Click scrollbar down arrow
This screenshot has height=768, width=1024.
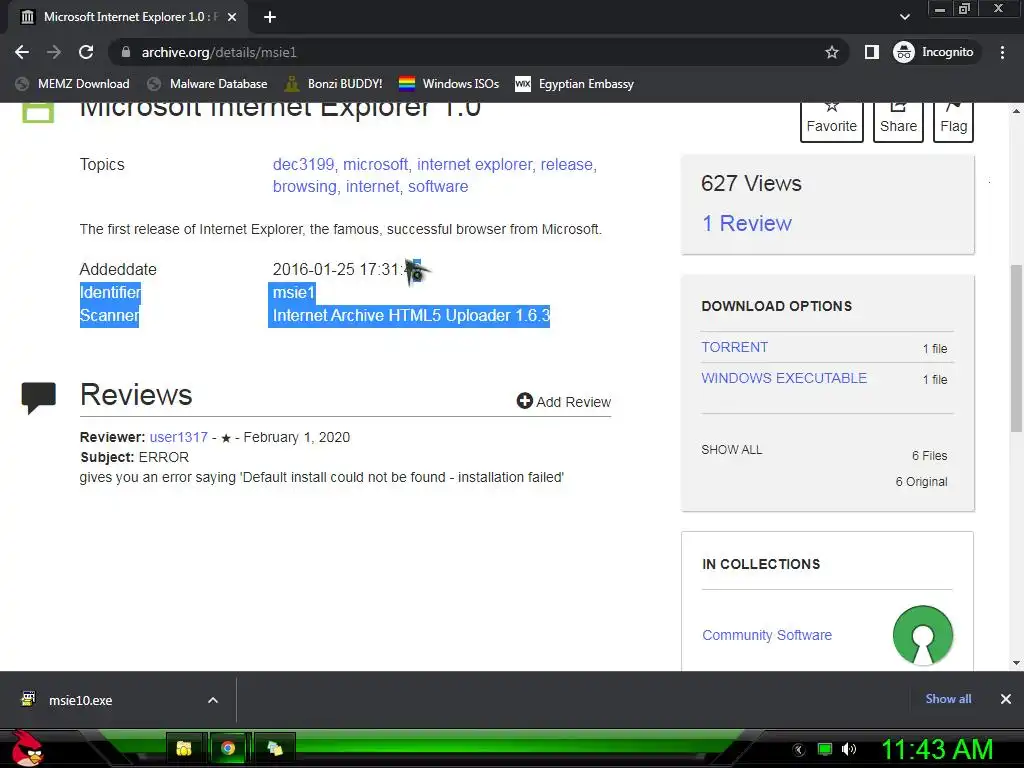1016,663
